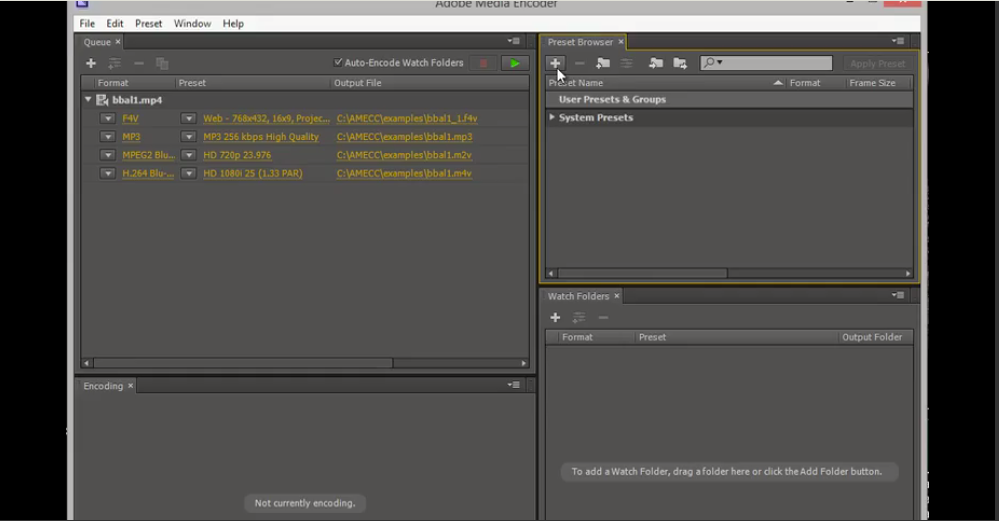This screenshot has width=999, height=521.
Task: Close the Watch Folders tab
Action: (x=617, y=296)
